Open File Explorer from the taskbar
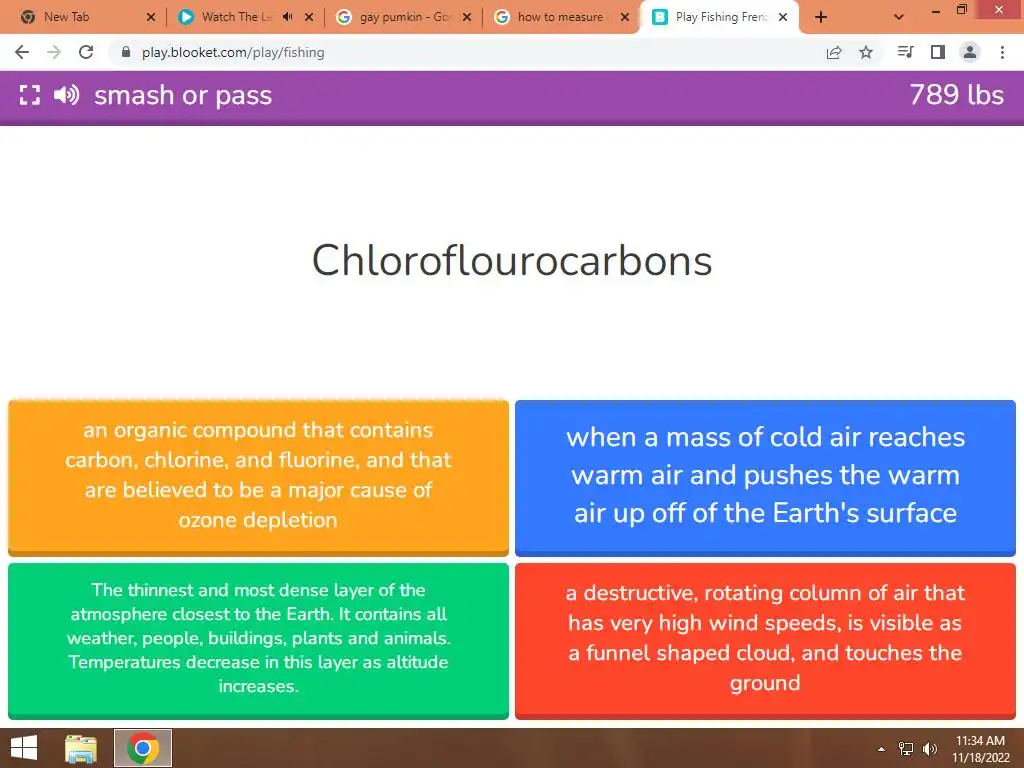1024x768 pixels. pos(81,748)
